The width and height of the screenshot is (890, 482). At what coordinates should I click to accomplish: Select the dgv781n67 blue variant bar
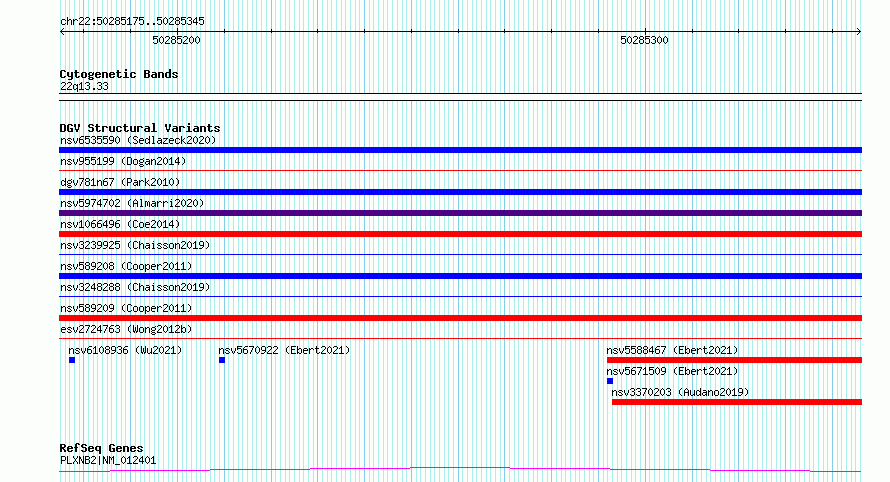(x=460, y=192)
